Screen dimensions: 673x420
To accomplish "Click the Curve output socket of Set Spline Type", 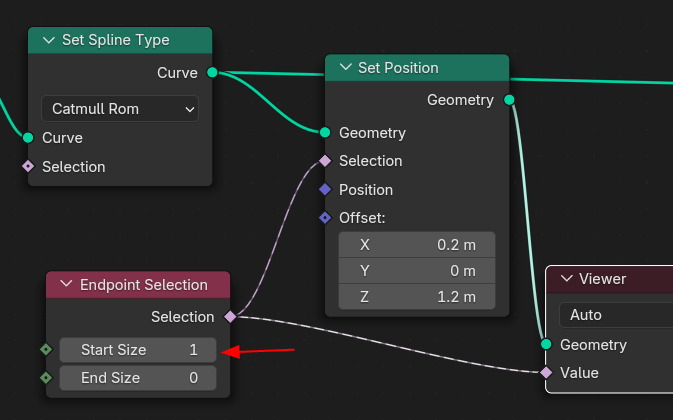I will 212,73.
